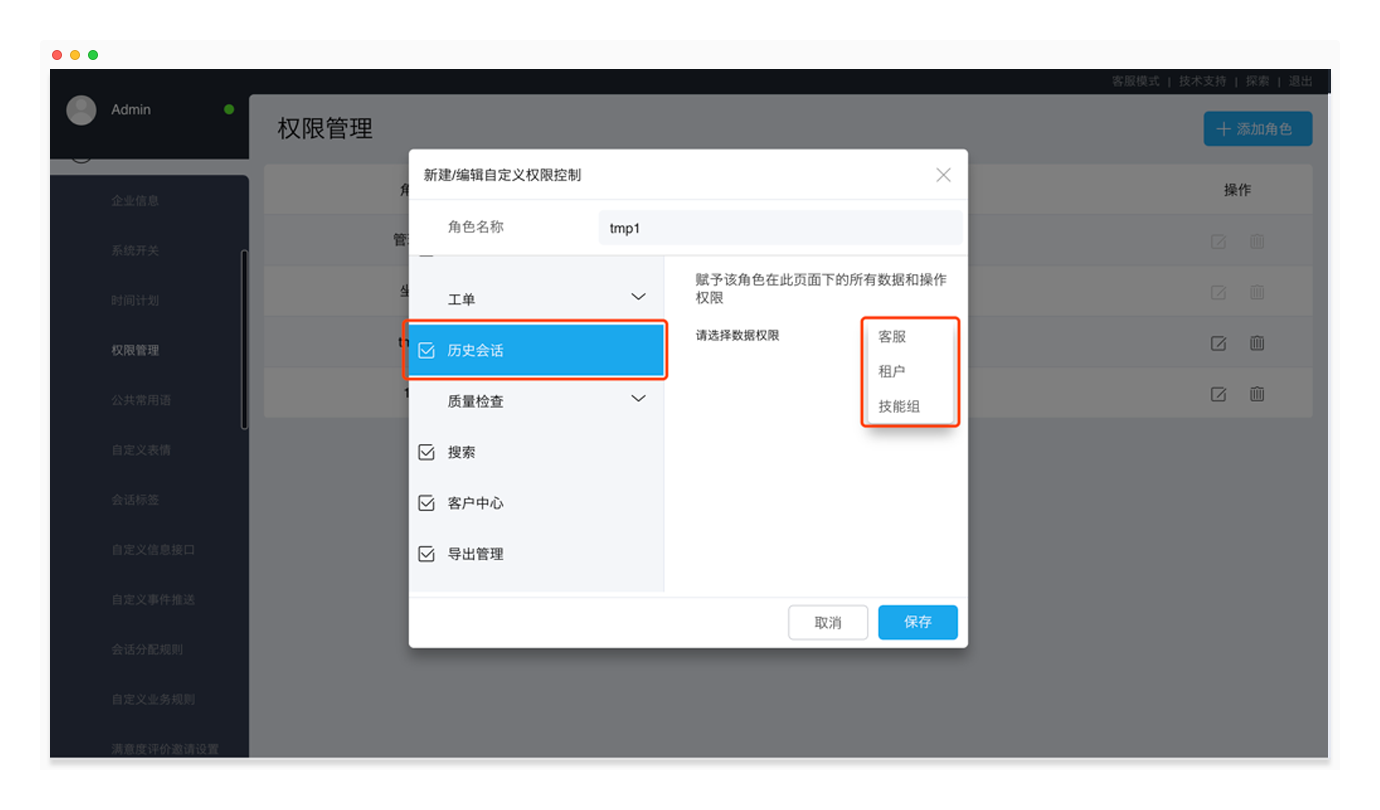Click the 保存 button

point(917,622)
